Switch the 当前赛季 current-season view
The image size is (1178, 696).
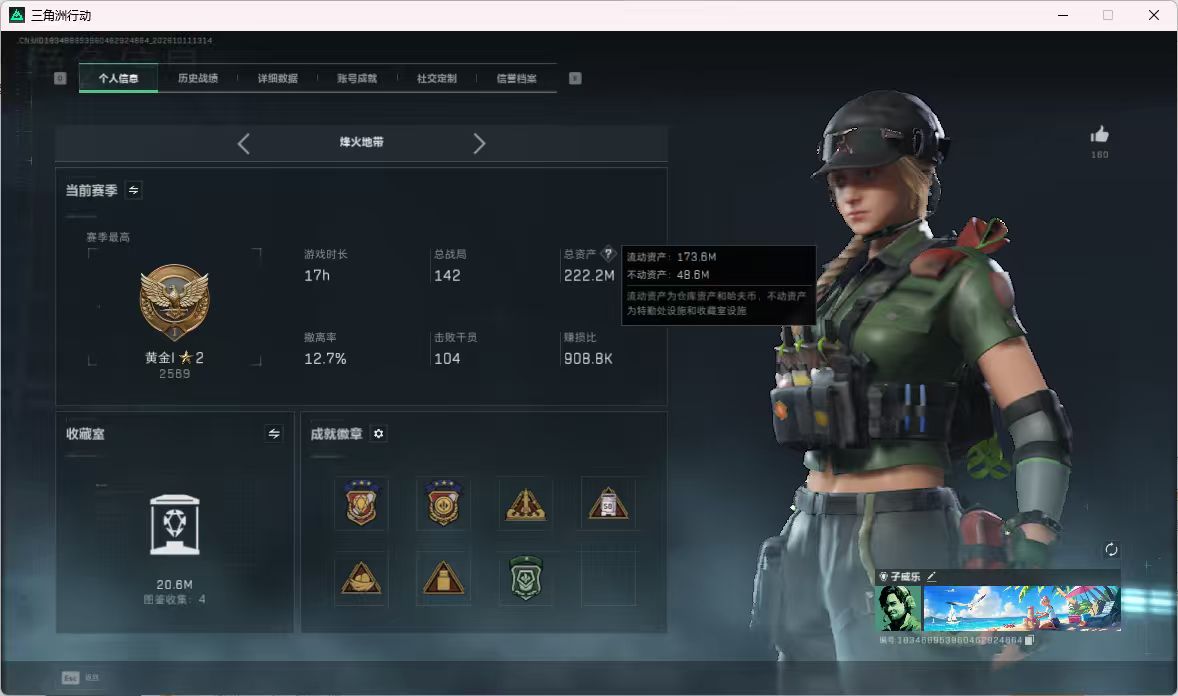134,190
